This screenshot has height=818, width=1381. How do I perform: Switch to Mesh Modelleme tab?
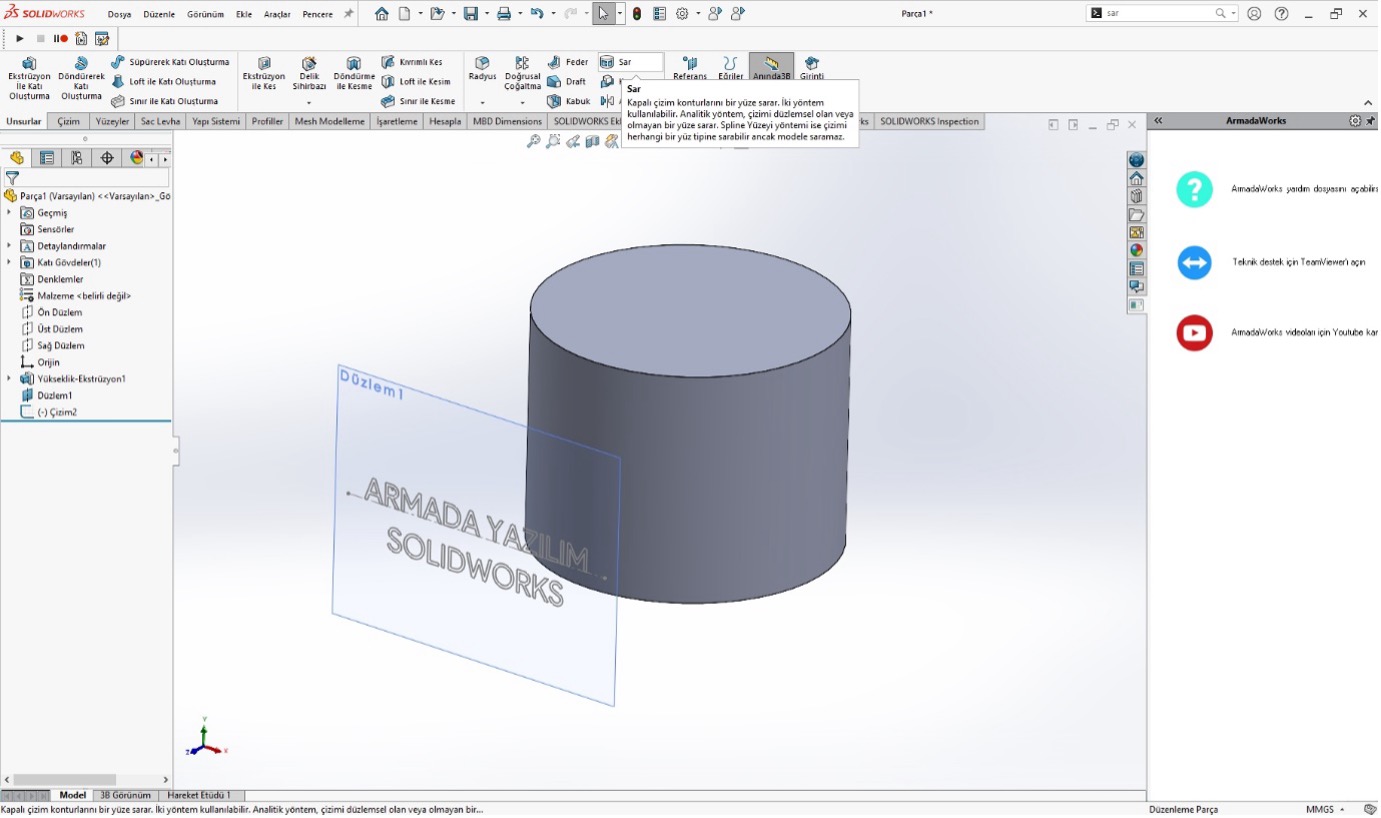tap(329, 121)
